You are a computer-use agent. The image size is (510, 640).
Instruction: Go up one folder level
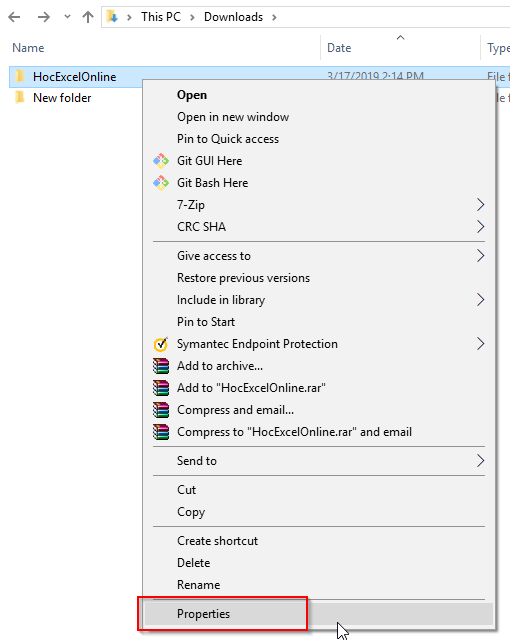pos(88,17)
